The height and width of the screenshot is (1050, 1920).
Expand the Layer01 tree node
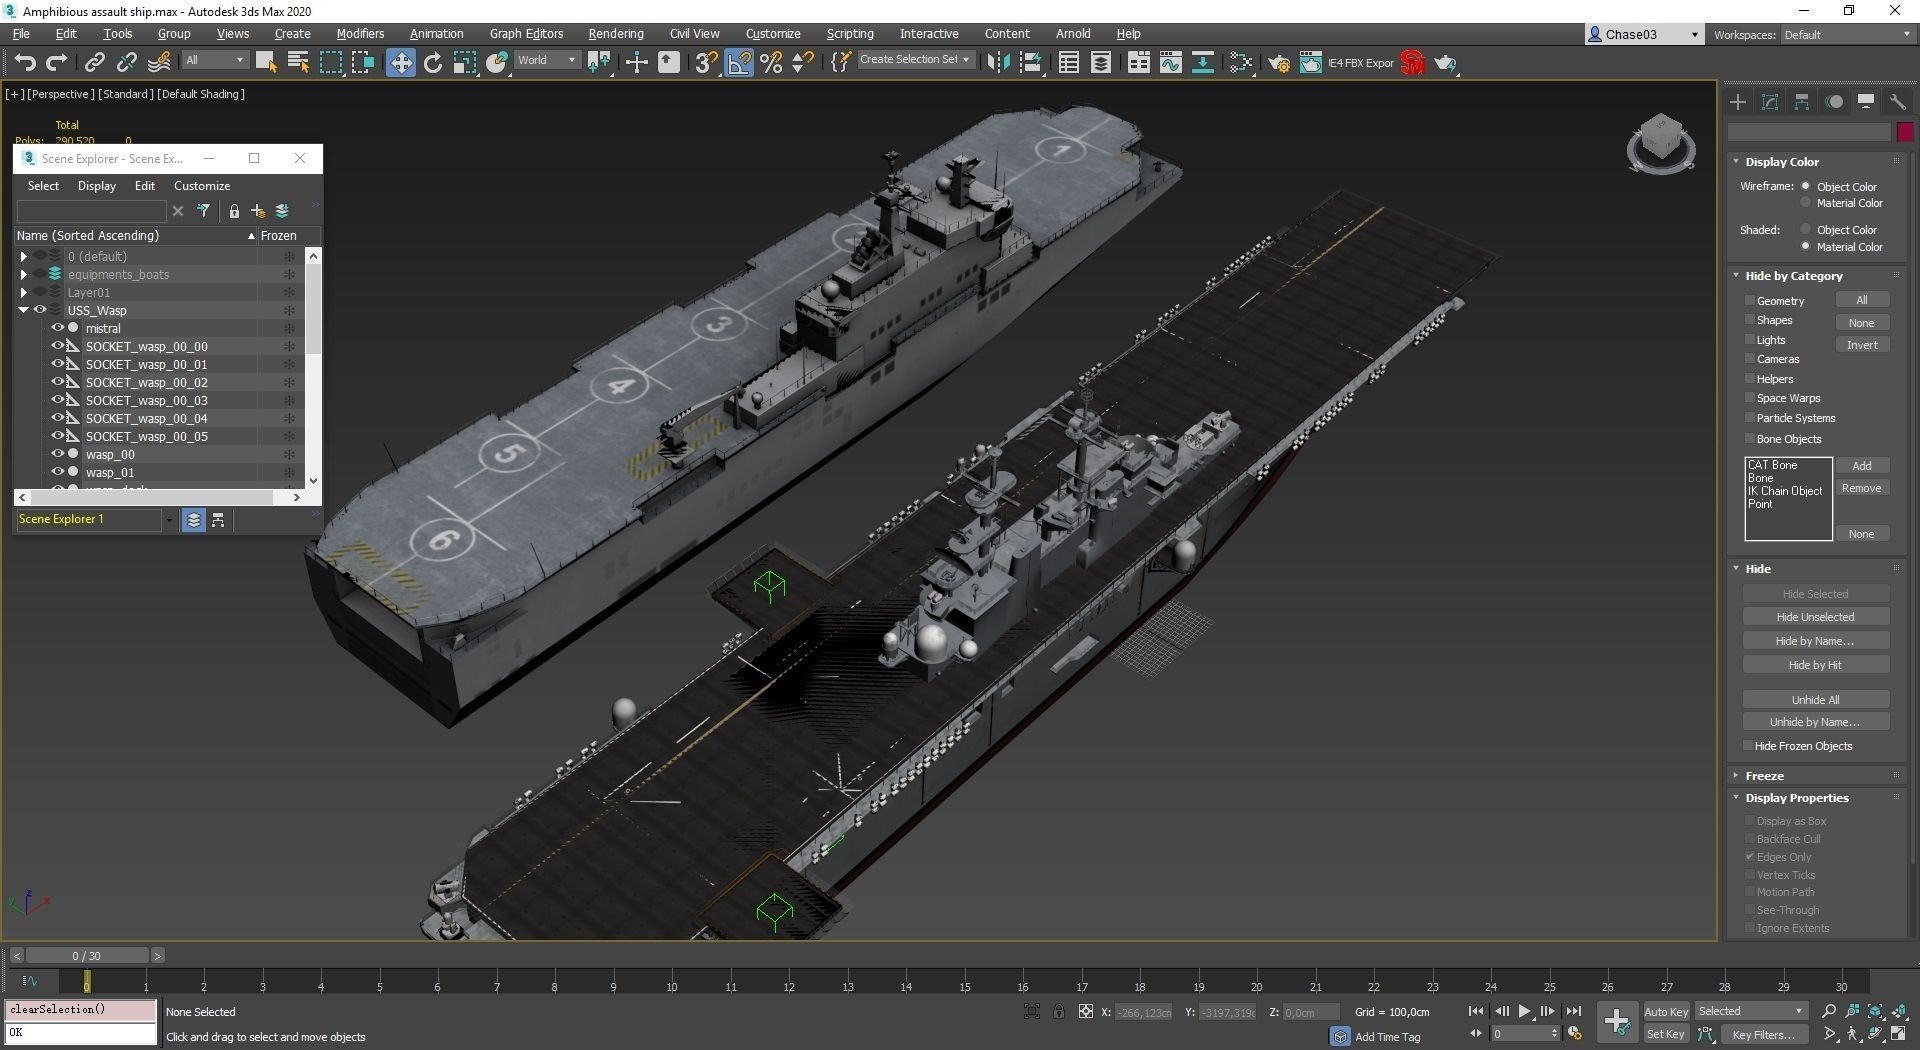(23, 292)
